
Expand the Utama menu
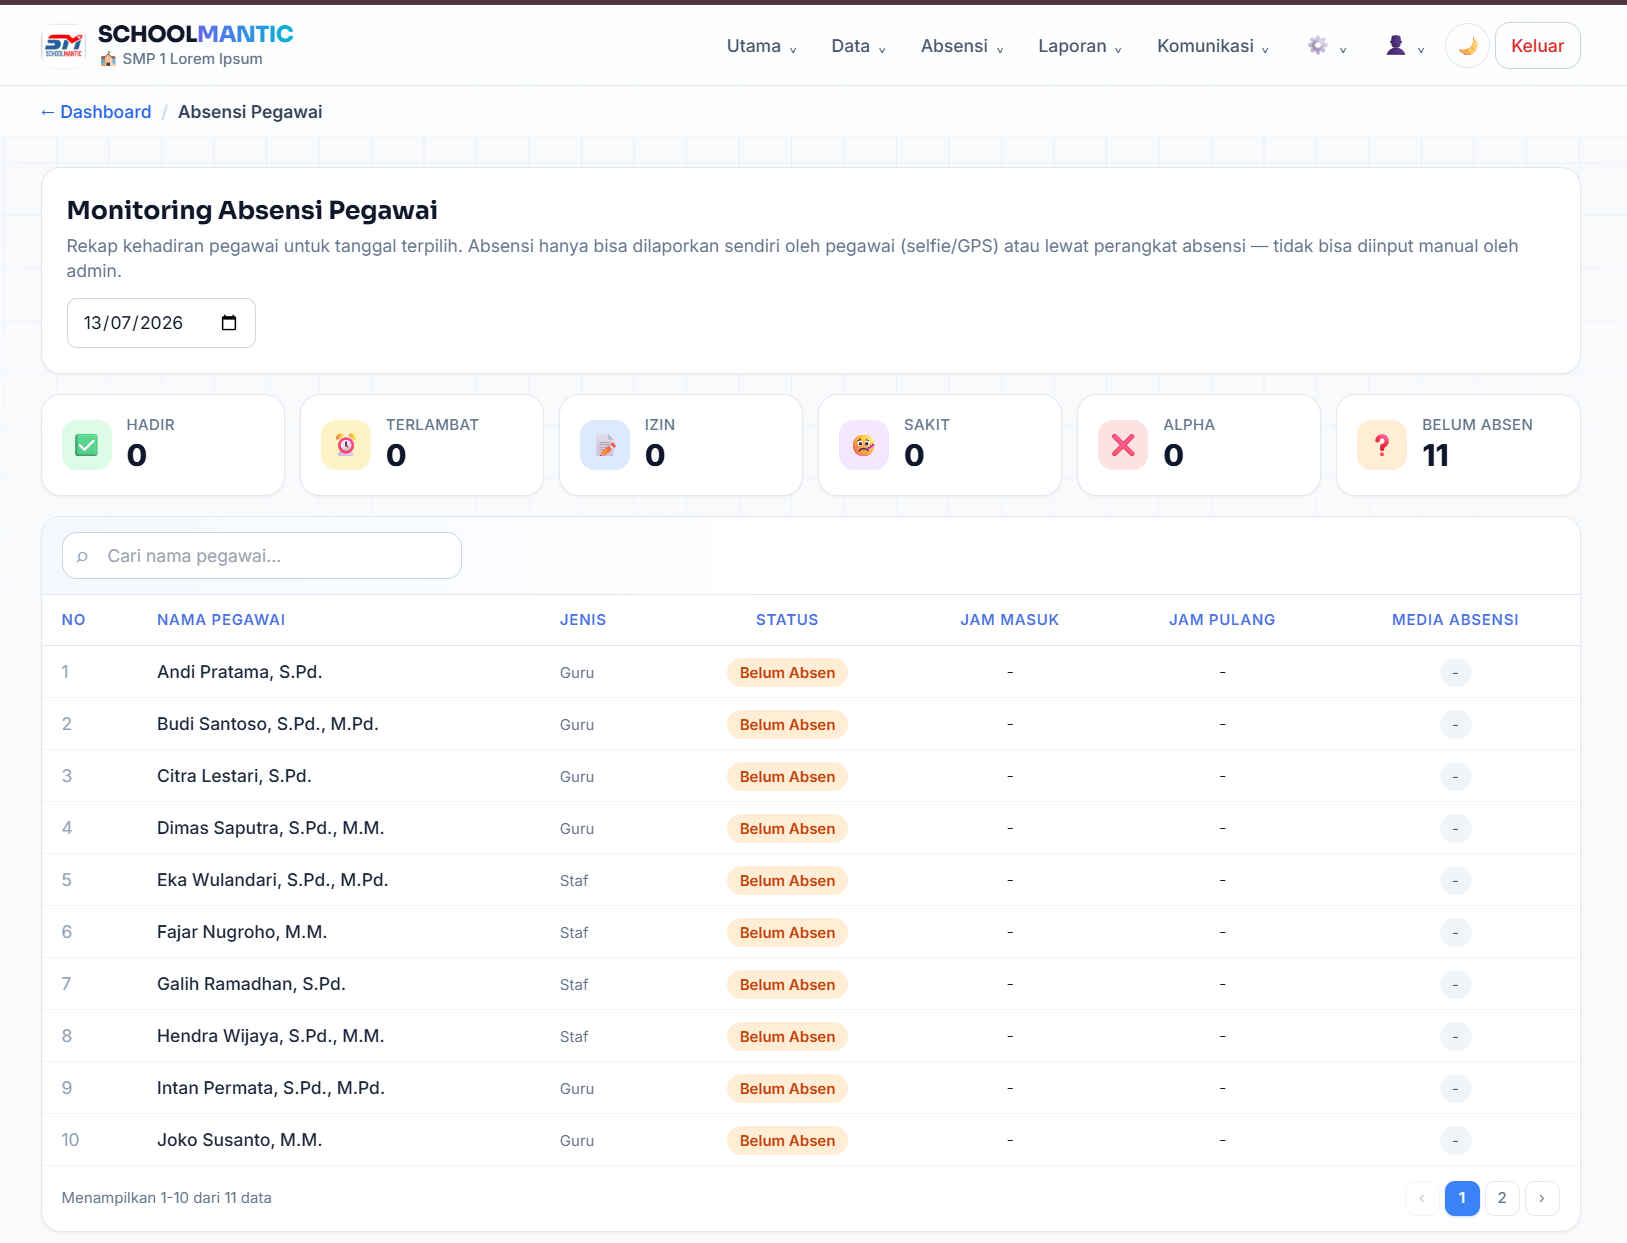[762, 46]
